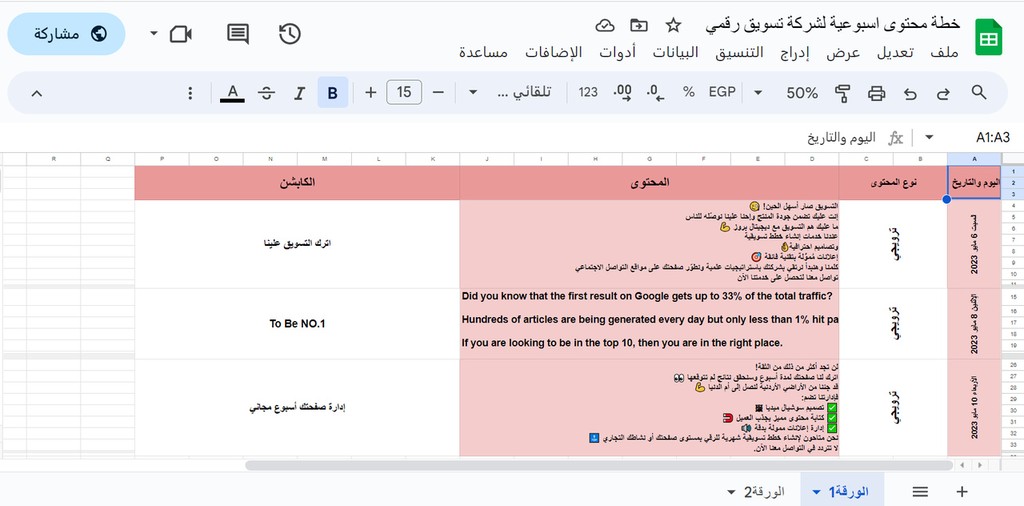
Task: Open the التنسيق menu
Action: click(x=739, y=53)
